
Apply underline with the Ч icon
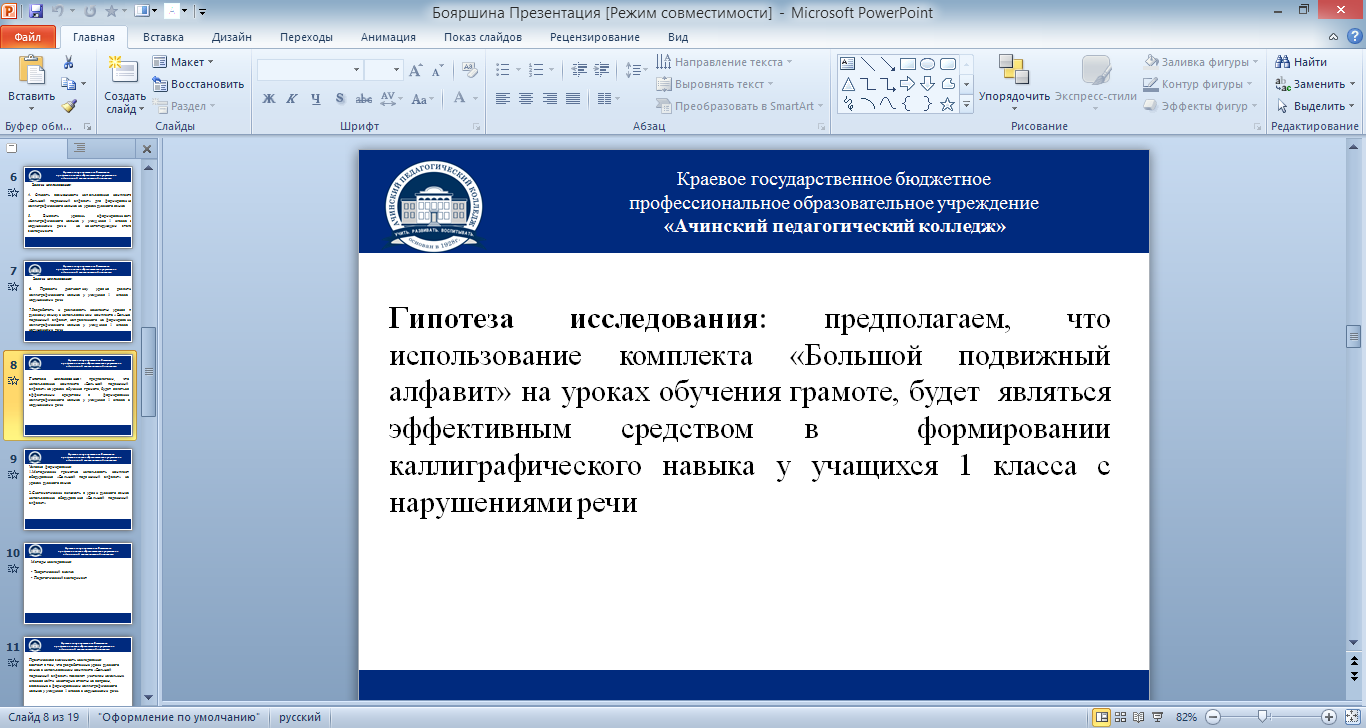click(315, 99)
